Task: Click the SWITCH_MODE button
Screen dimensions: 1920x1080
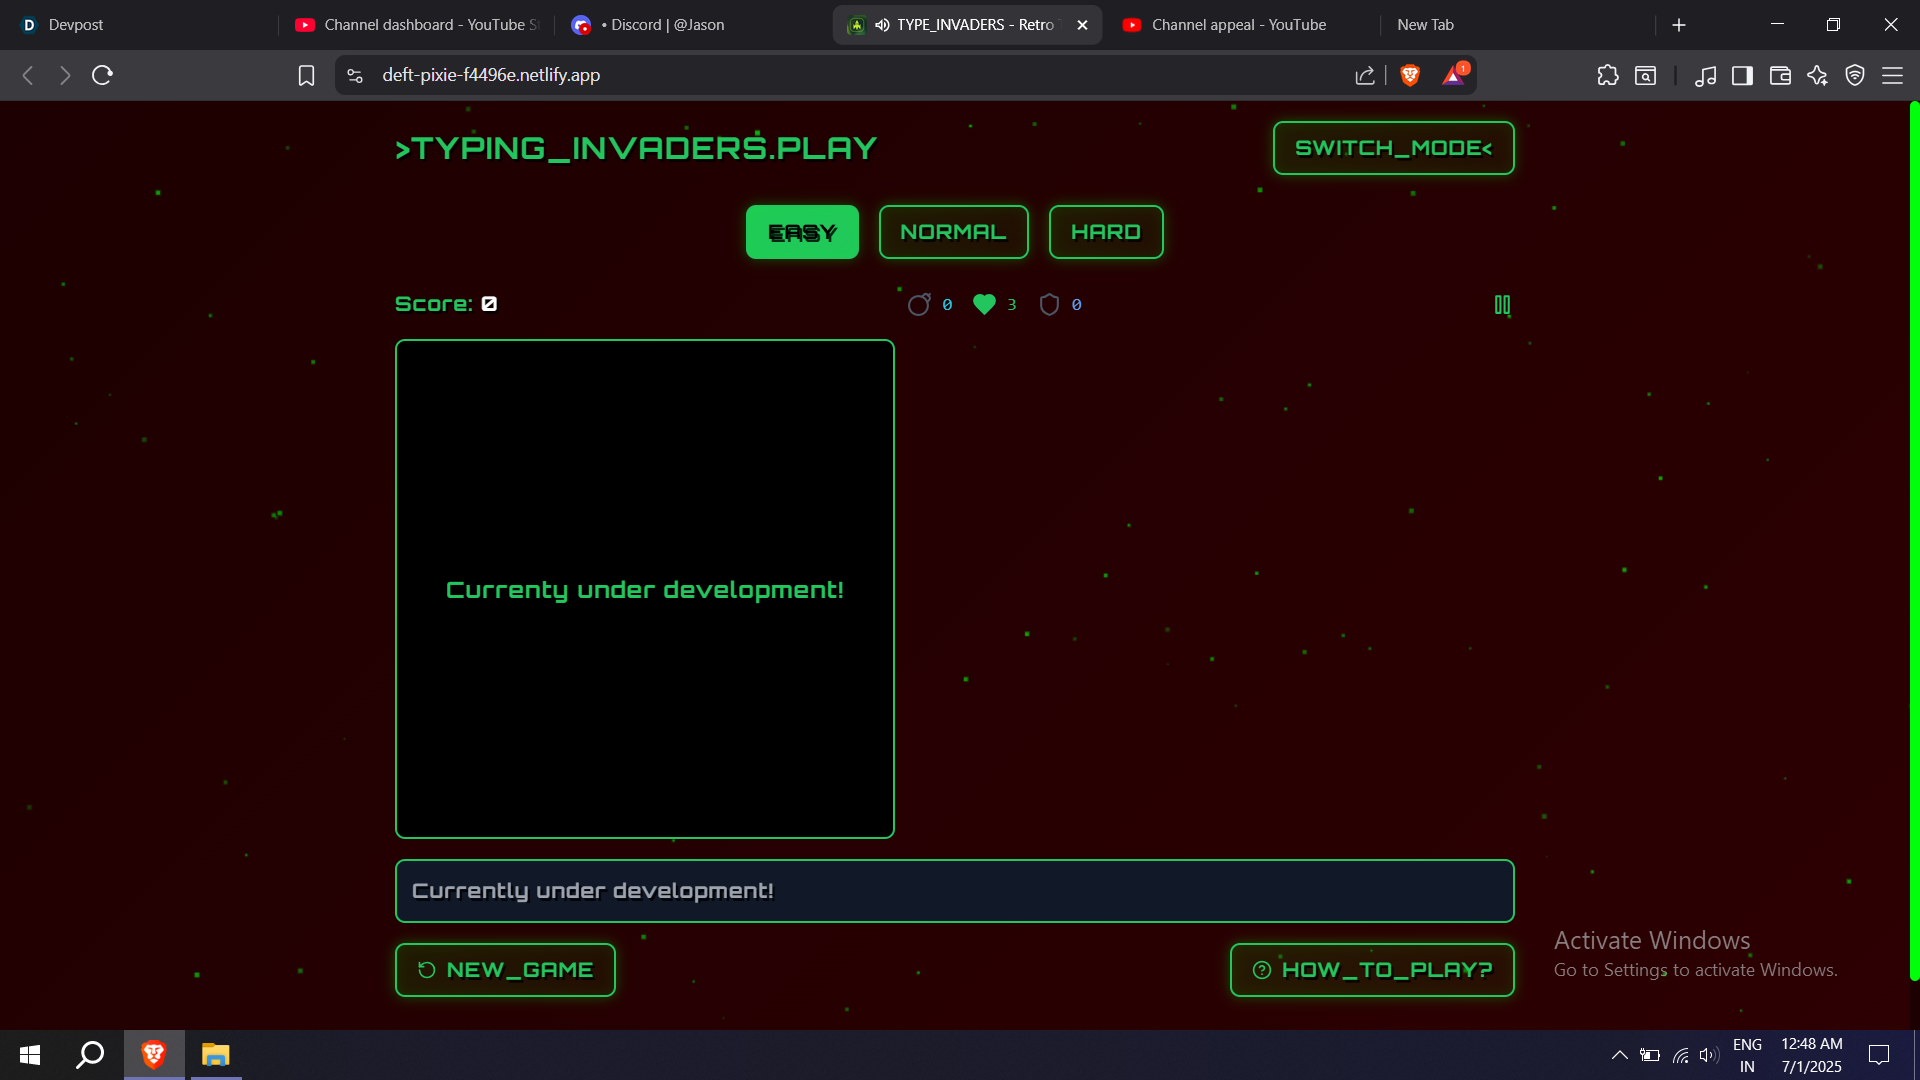Action: pos(1393,148)
